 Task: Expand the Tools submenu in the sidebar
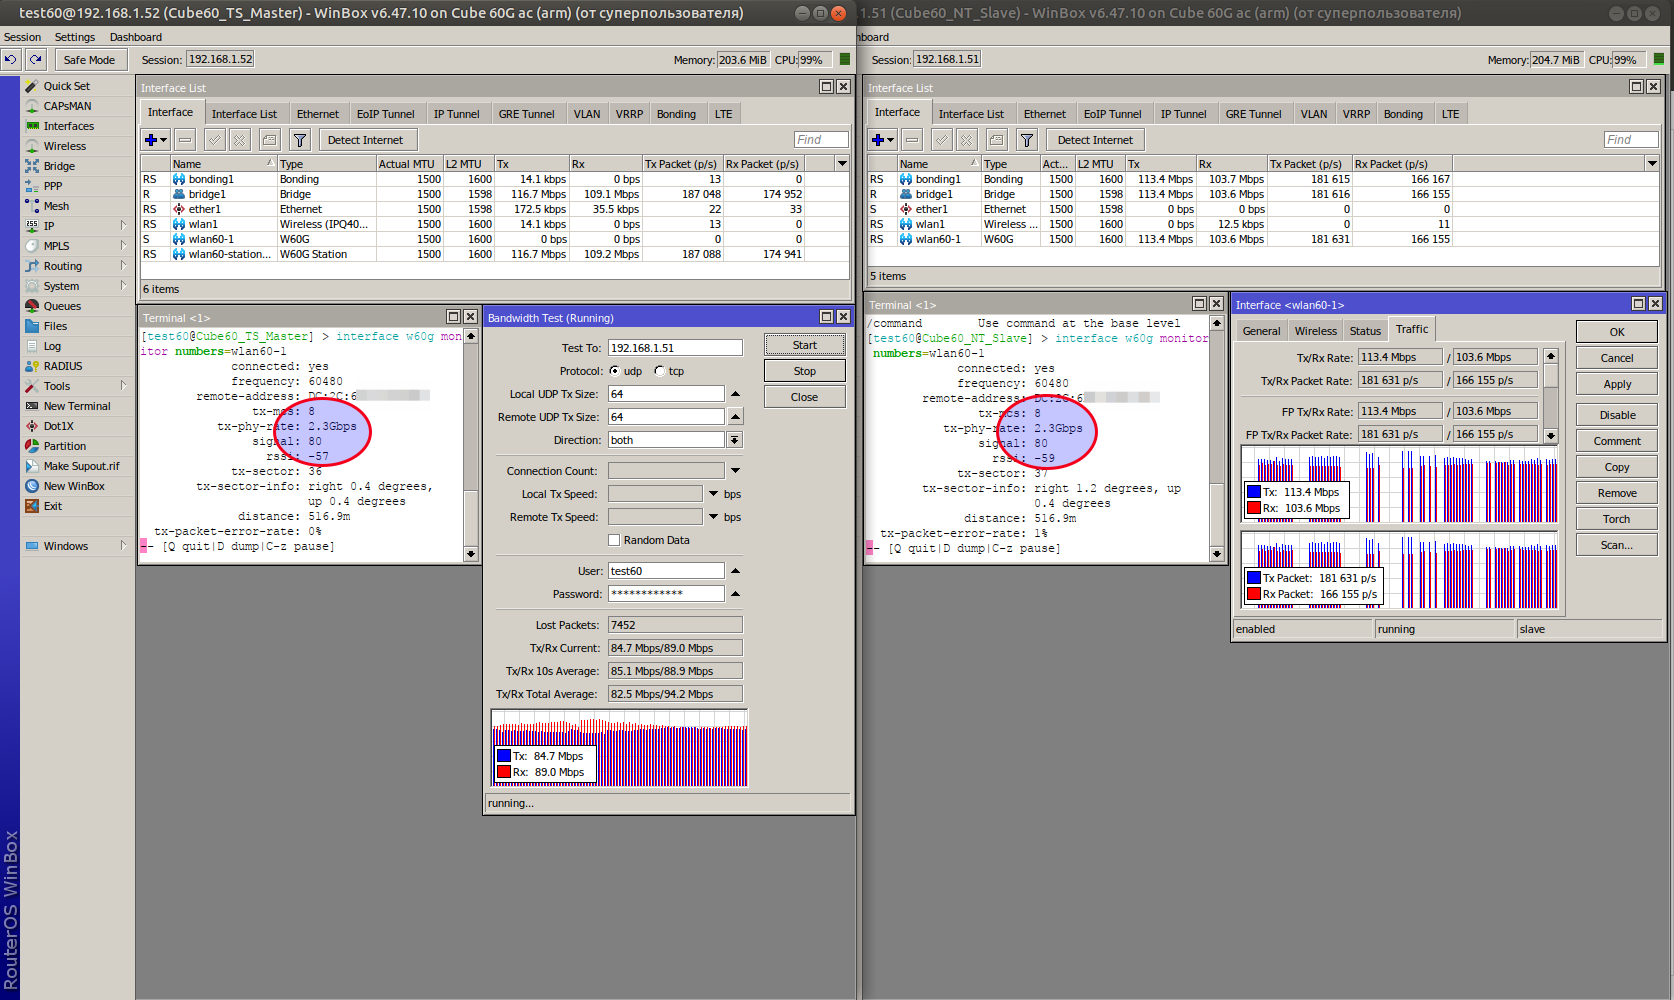coord(123,385)
